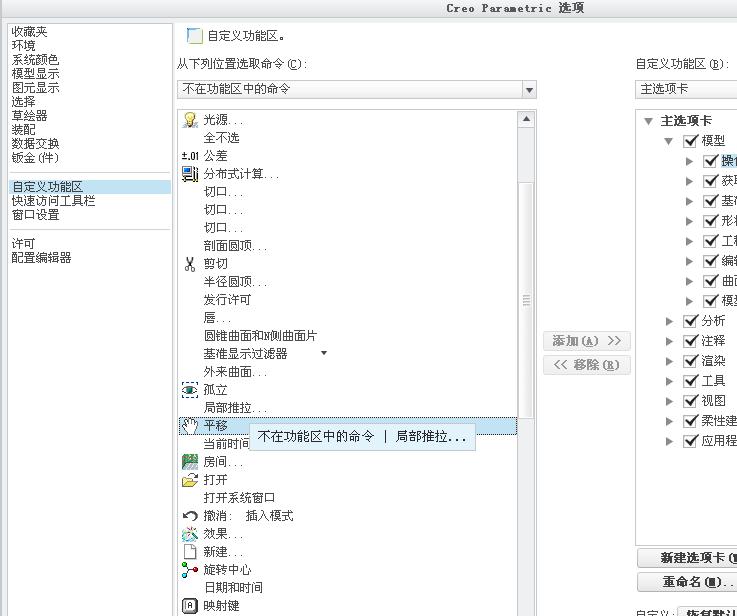Expand the 视图 tree node

[669, 401]
